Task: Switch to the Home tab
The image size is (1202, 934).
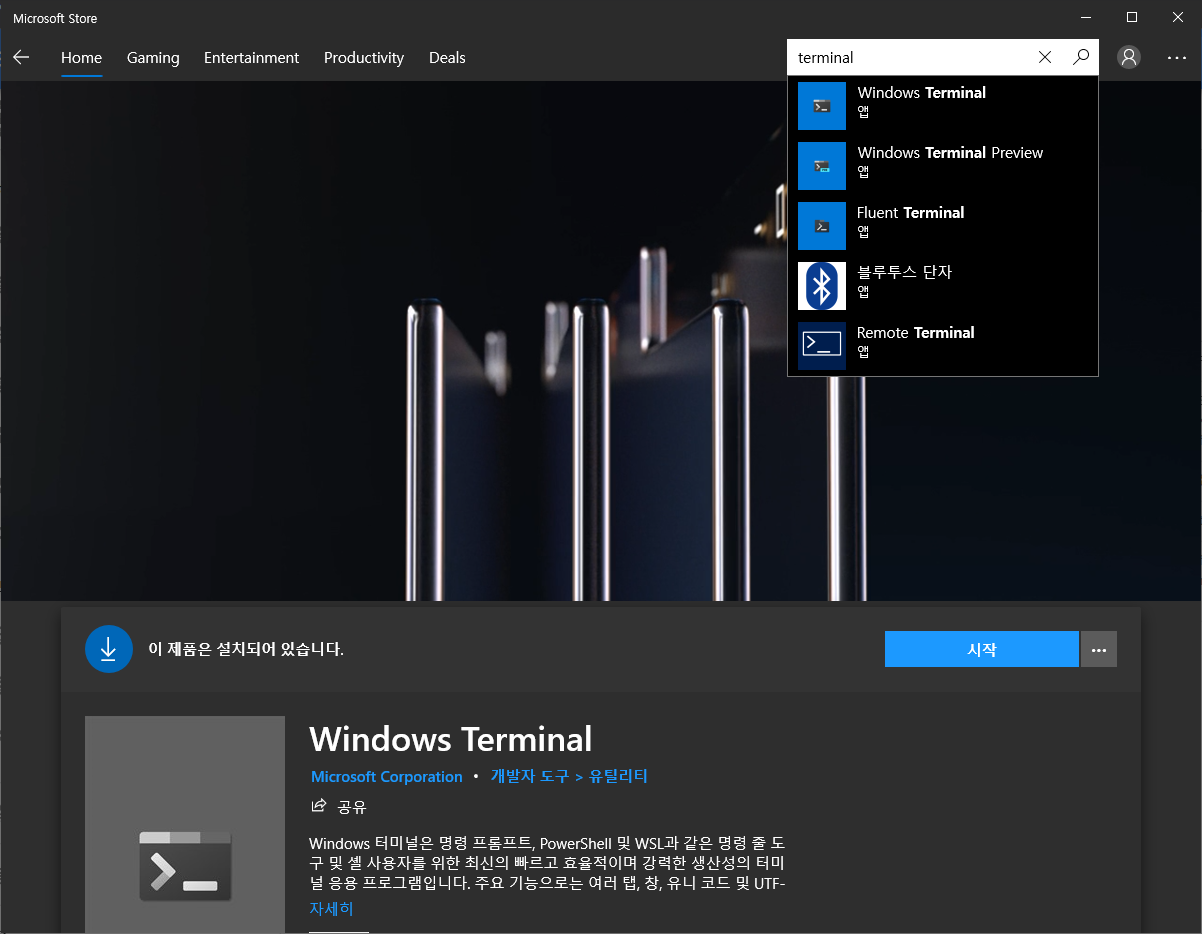Action: 81,58
